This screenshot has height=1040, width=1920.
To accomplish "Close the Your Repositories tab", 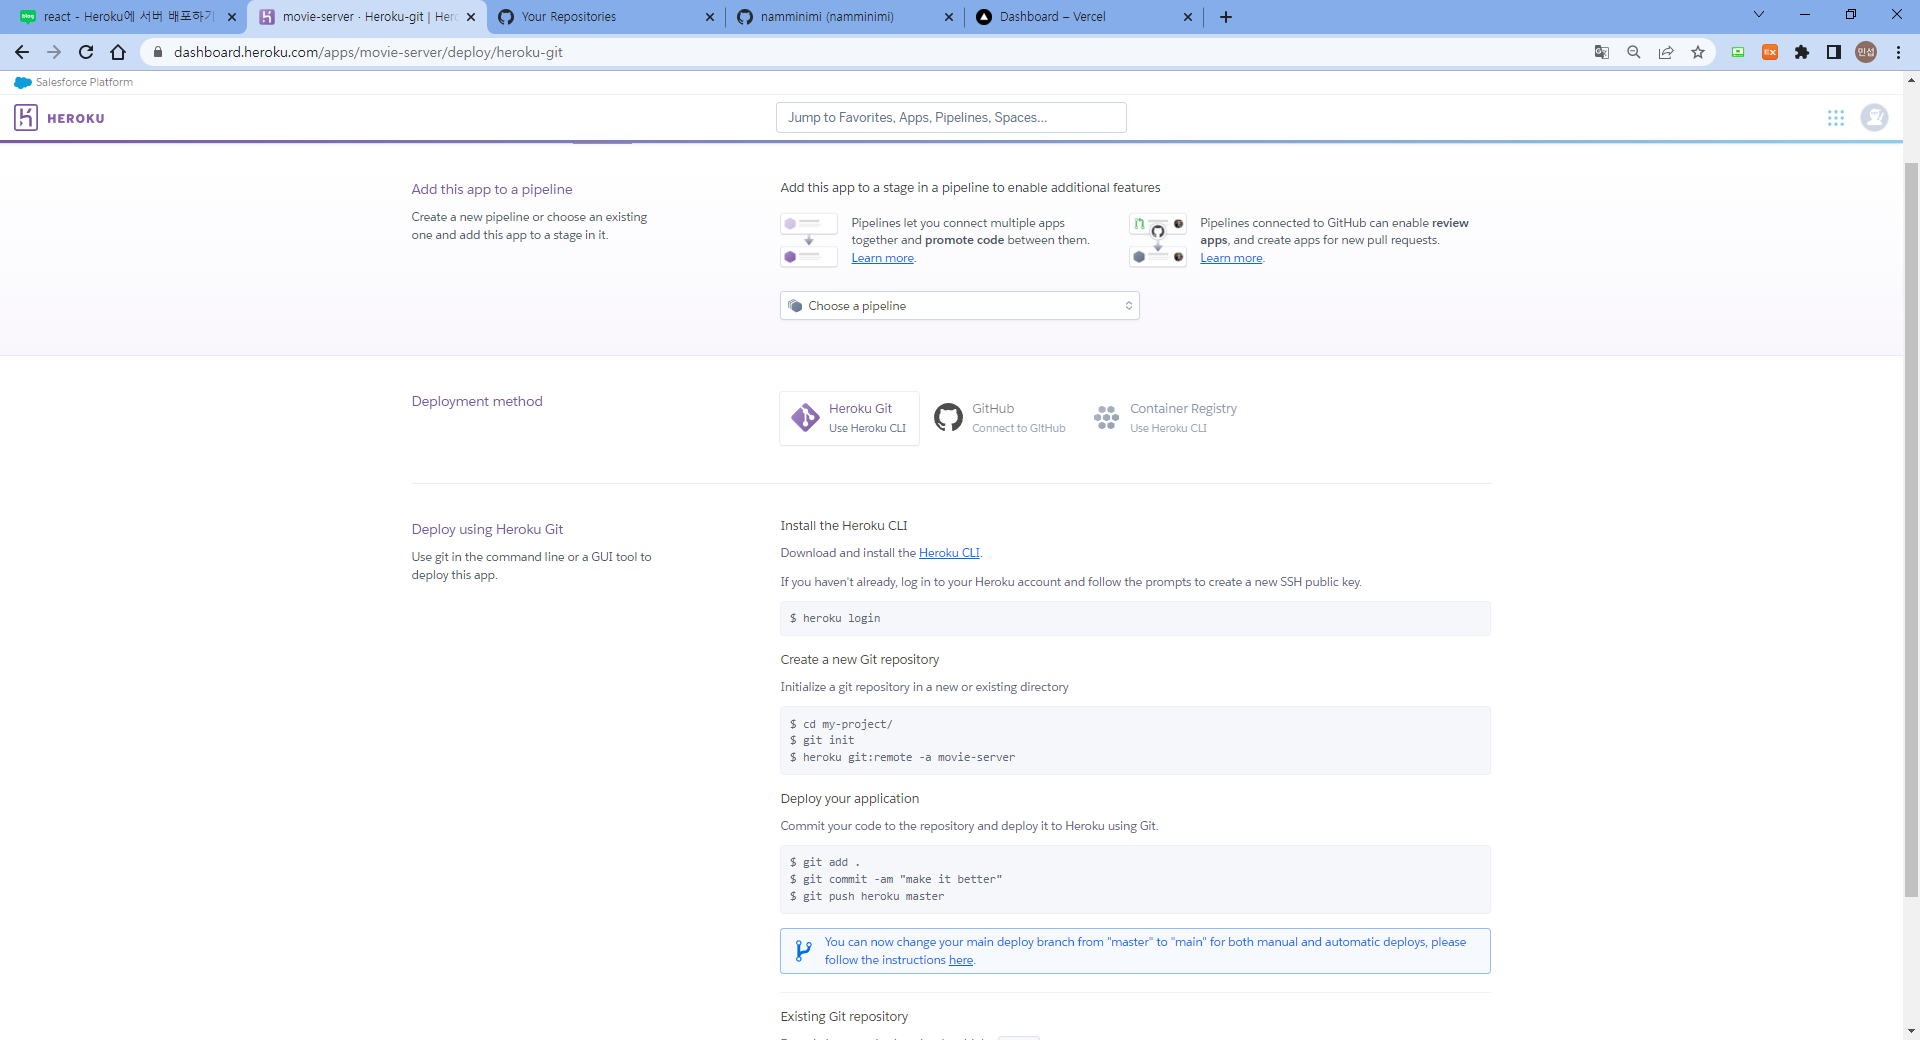I will [x=710, y=17].
